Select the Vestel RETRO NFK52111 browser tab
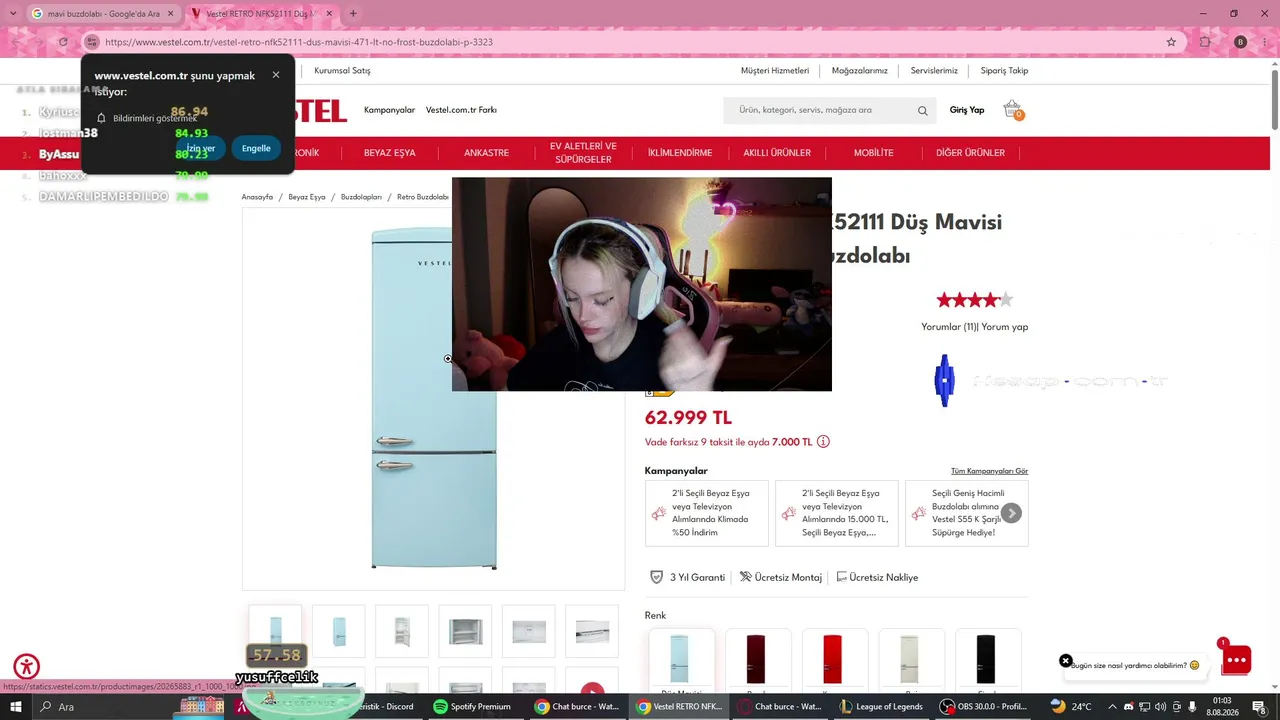The width and height of the screenshot is (1280, 720). 262,14
